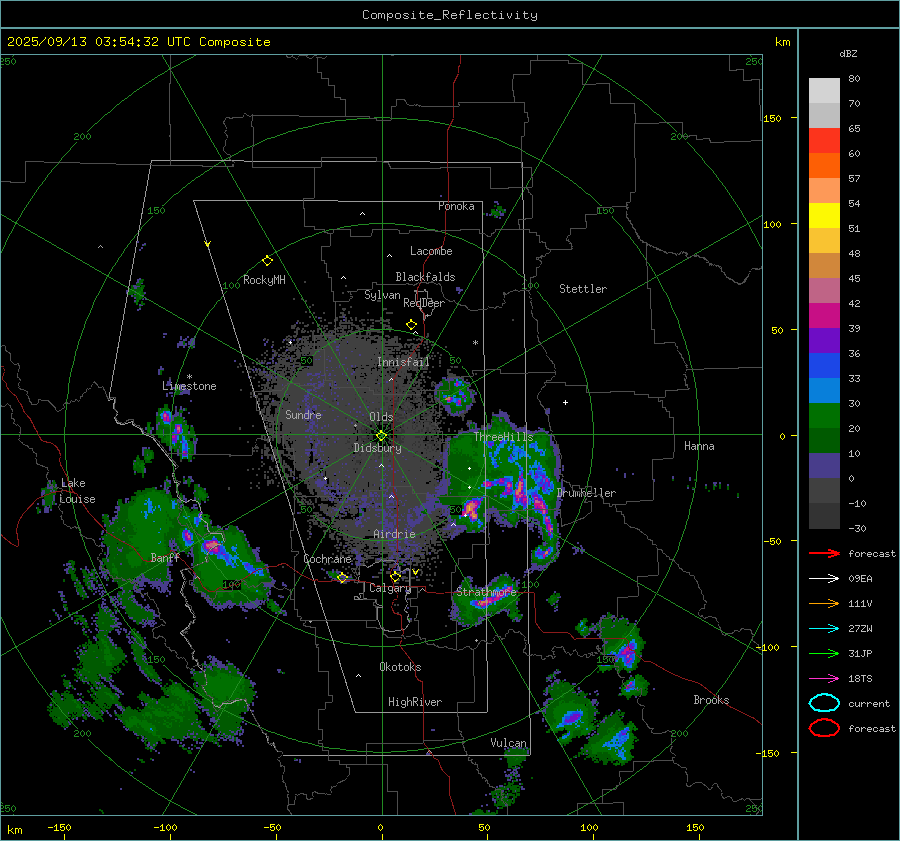Image resolution: width=900 pixels, height=841 pixels.
Task: Click the white 09EA arrow legend icon
Action: pyautogui.click(x=824, y=579)
